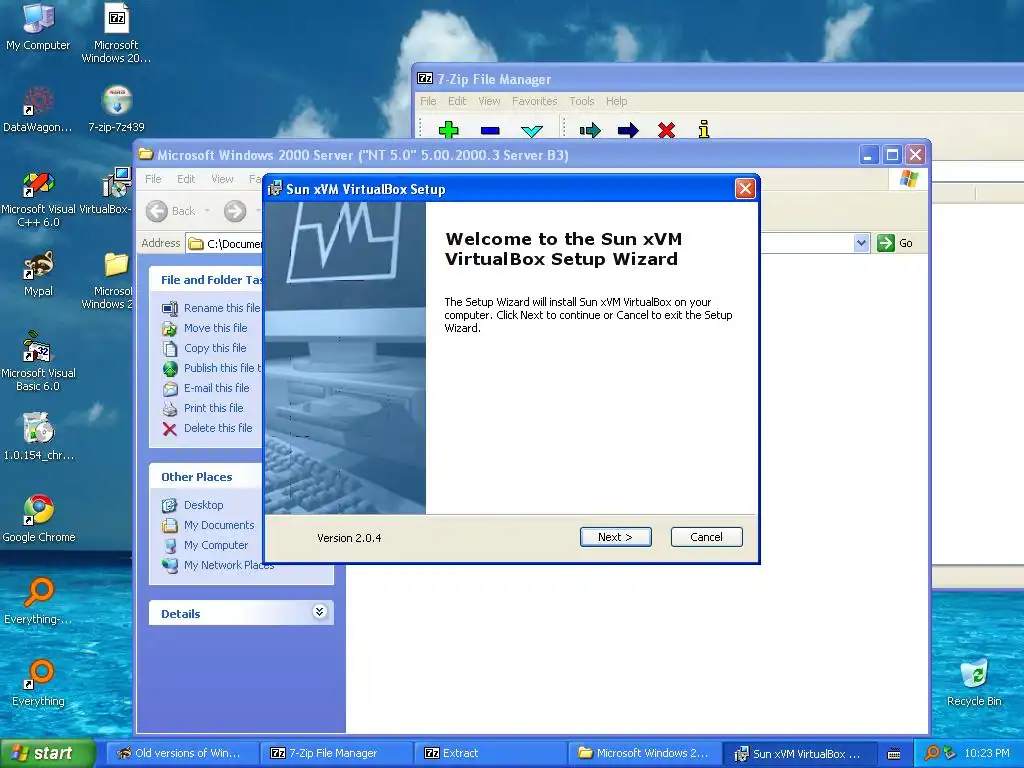Viewport: 1024px width, 768px height.
Task: Open Favorites menu in 7-Zip File Manager
Action: 534,101
